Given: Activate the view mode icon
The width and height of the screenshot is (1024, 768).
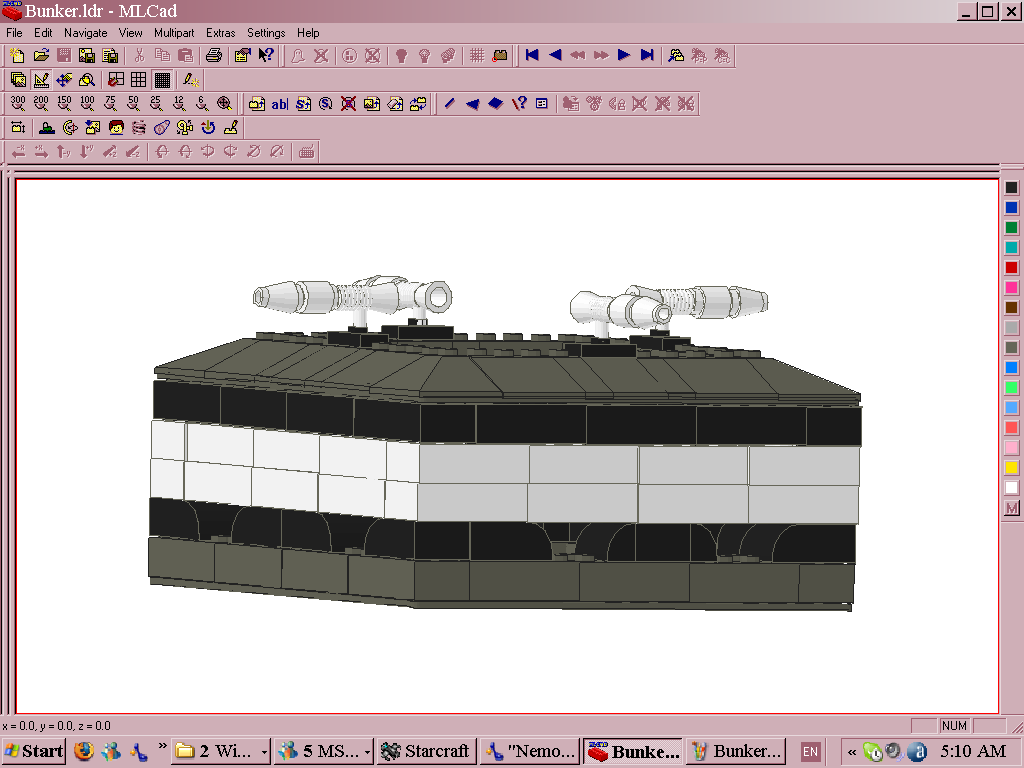Looking at the screenshot, I should [x=18, y=80].
